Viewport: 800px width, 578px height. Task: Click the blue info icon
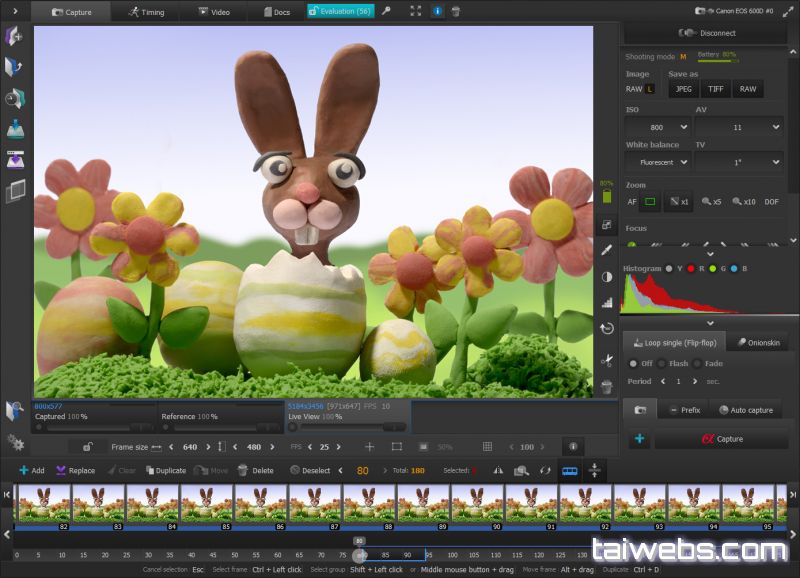[x=438, y=11]
